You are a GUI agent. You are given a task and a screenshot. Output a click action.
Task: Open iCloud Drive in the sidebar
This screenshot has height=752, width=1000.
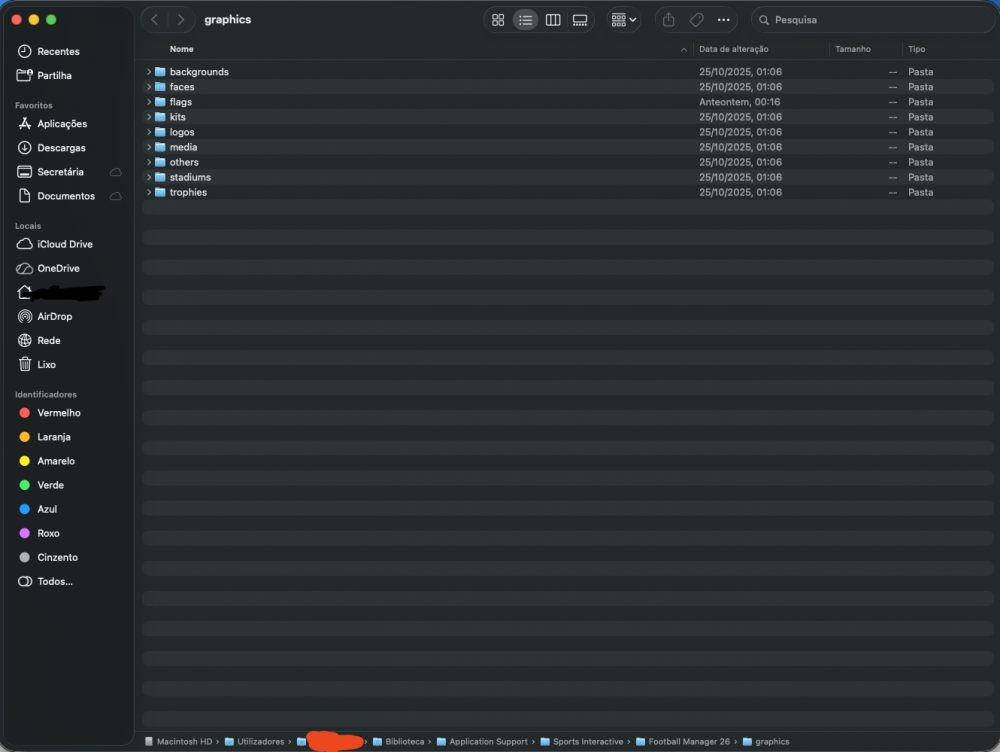[x=54, y=244]
